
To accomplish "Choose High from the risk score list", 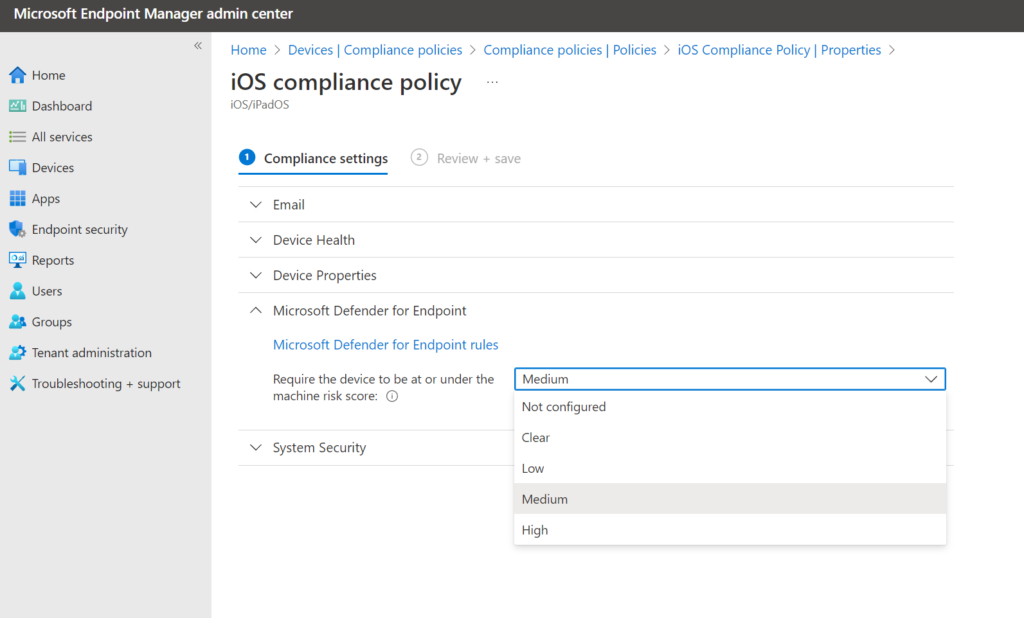I will click(730, 530).
